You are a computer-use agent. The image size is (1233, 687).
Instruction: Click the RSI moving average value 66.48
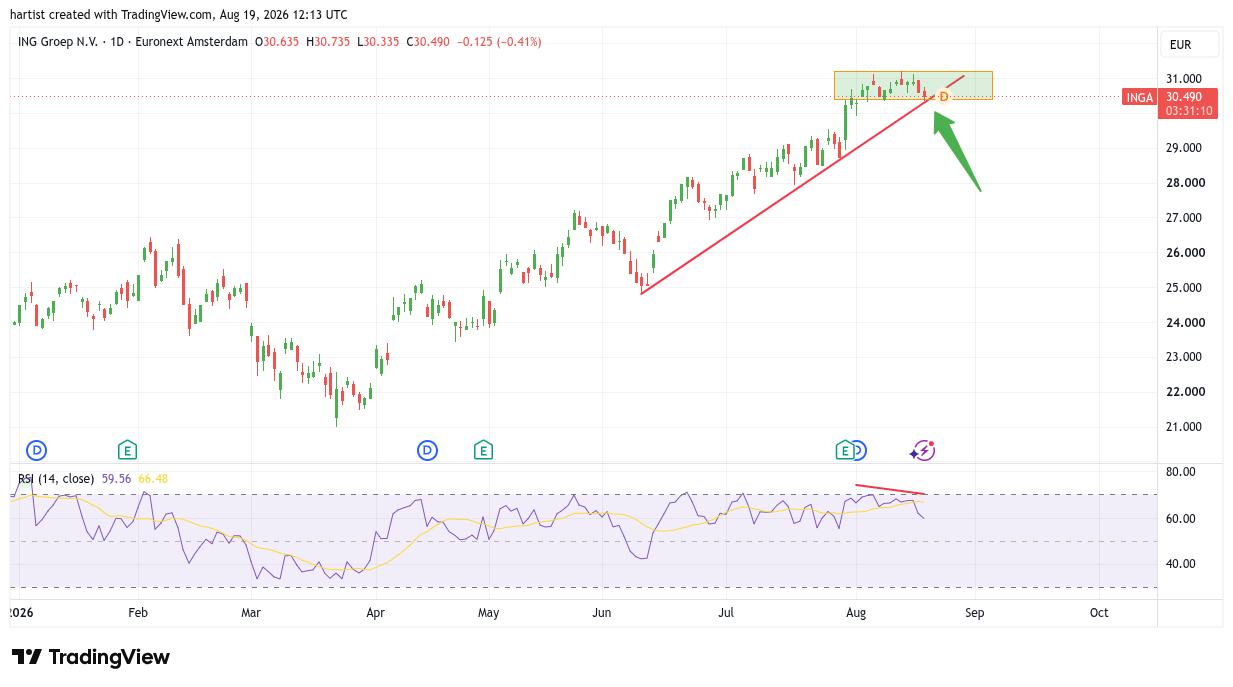click(x=153, y=478)
